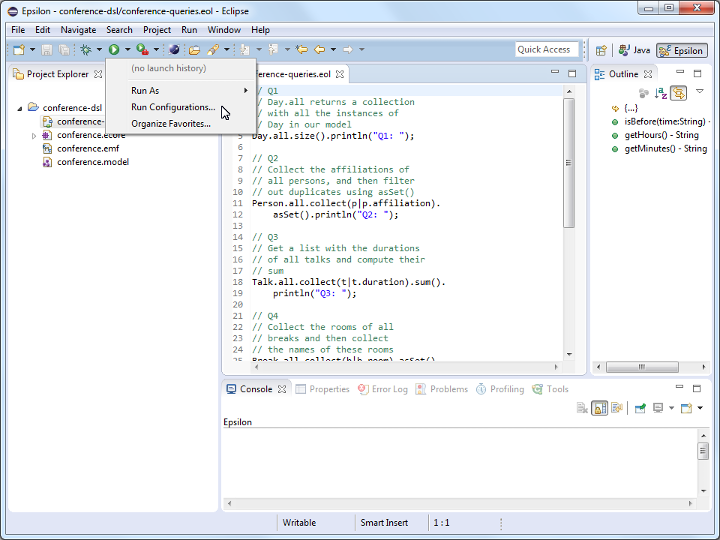
Task: Select Run Configurations... menu entry
Action: pyautogui.click(x=172, y=107)
